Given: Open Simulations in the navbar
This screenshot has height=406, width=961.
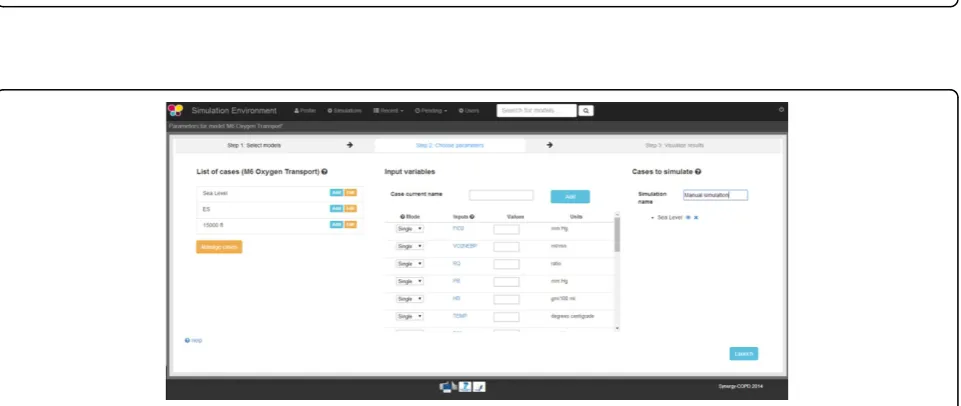Looking at the screenshot, I should click(x=344, y=111).
